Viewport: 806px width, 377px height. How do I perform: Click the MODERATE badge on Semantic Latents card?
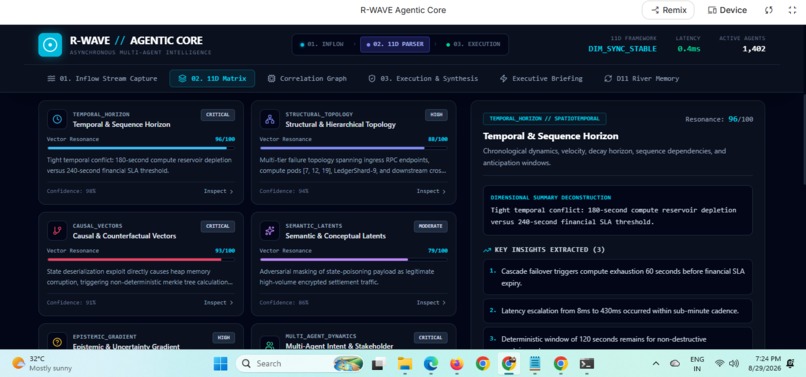pos(431,226)
